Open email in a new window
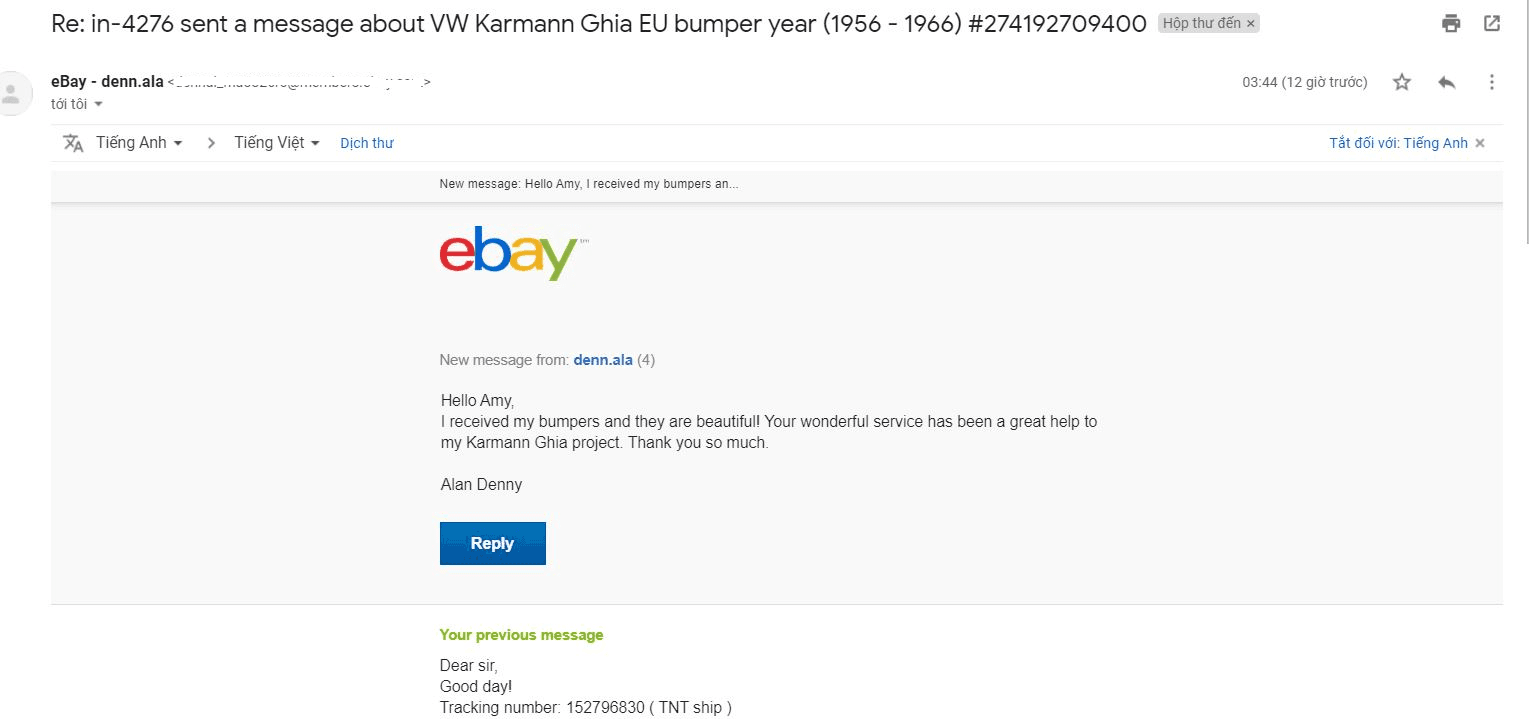Viewport: 1529px width, 719px height. click(1492, 24)
